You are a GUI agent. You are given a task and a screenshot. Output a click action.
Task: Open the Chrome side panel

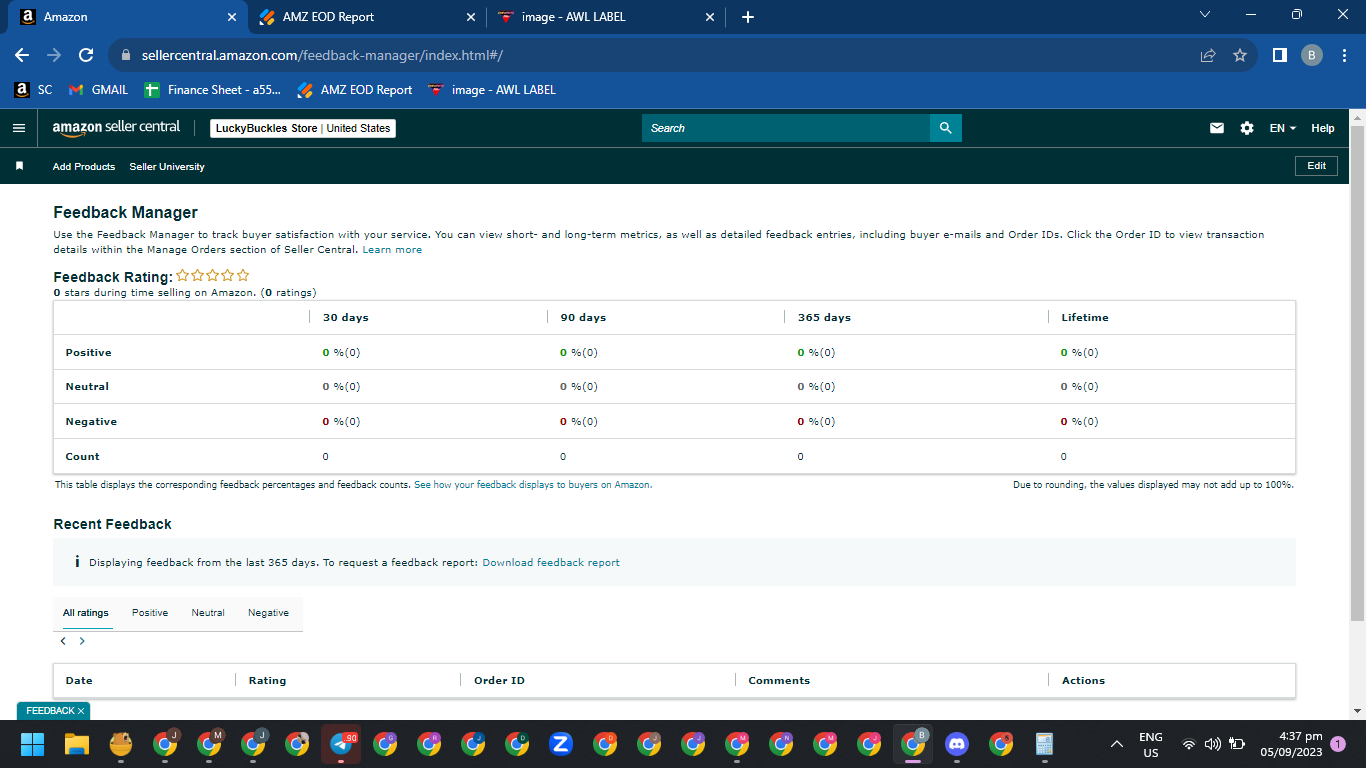click(1279, 55)
